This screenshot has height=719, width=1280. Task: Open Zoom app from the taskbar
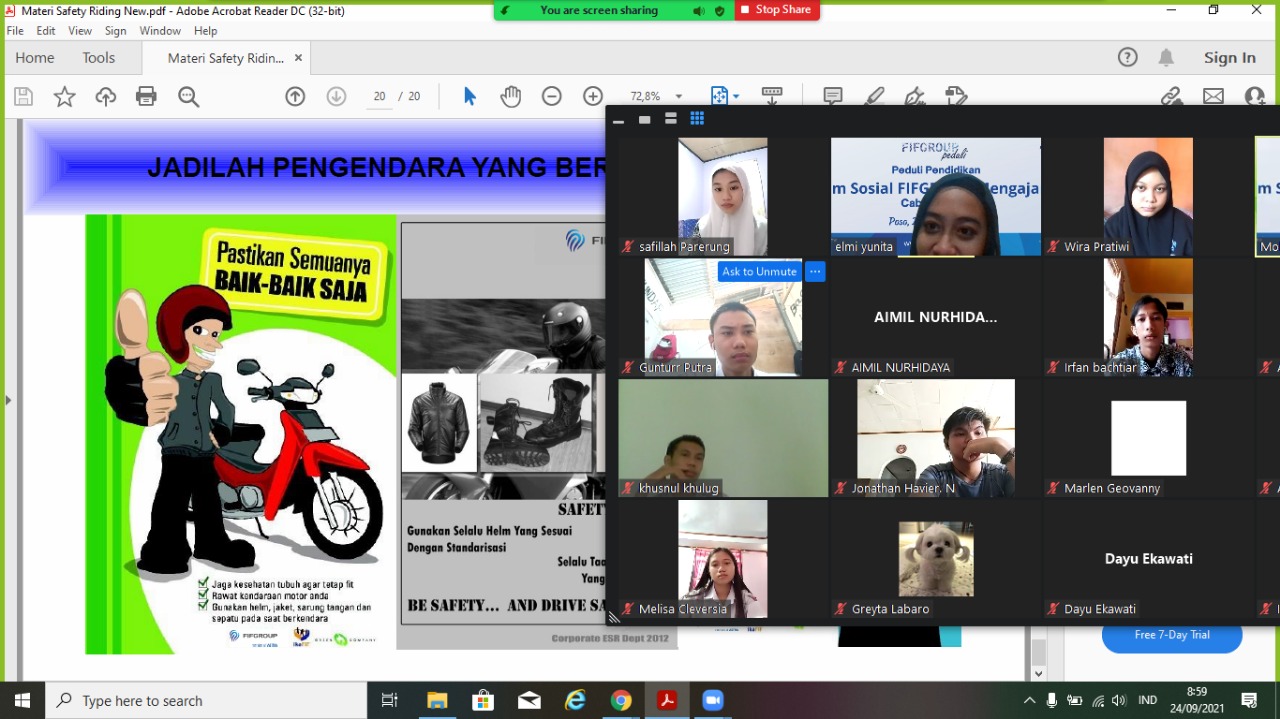click(x=713, y=700)
